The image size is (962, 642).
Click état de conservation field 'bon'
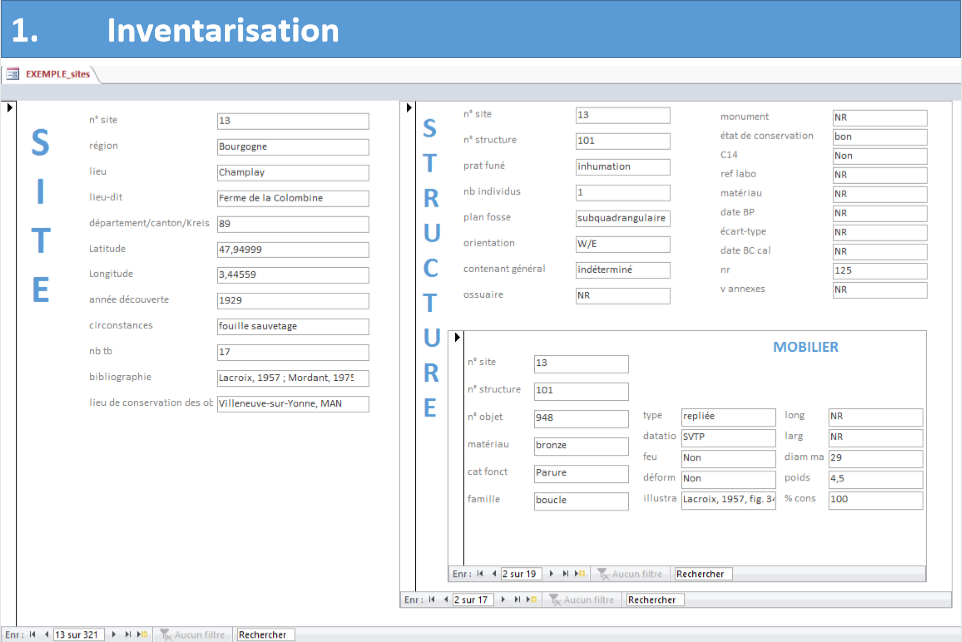click(880, 137)
